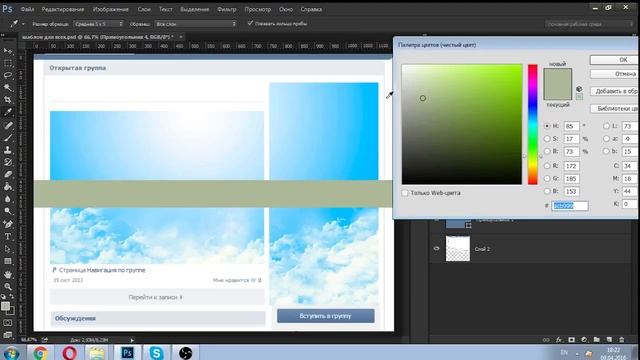Select the Blur tool

[x=8, y=199]
